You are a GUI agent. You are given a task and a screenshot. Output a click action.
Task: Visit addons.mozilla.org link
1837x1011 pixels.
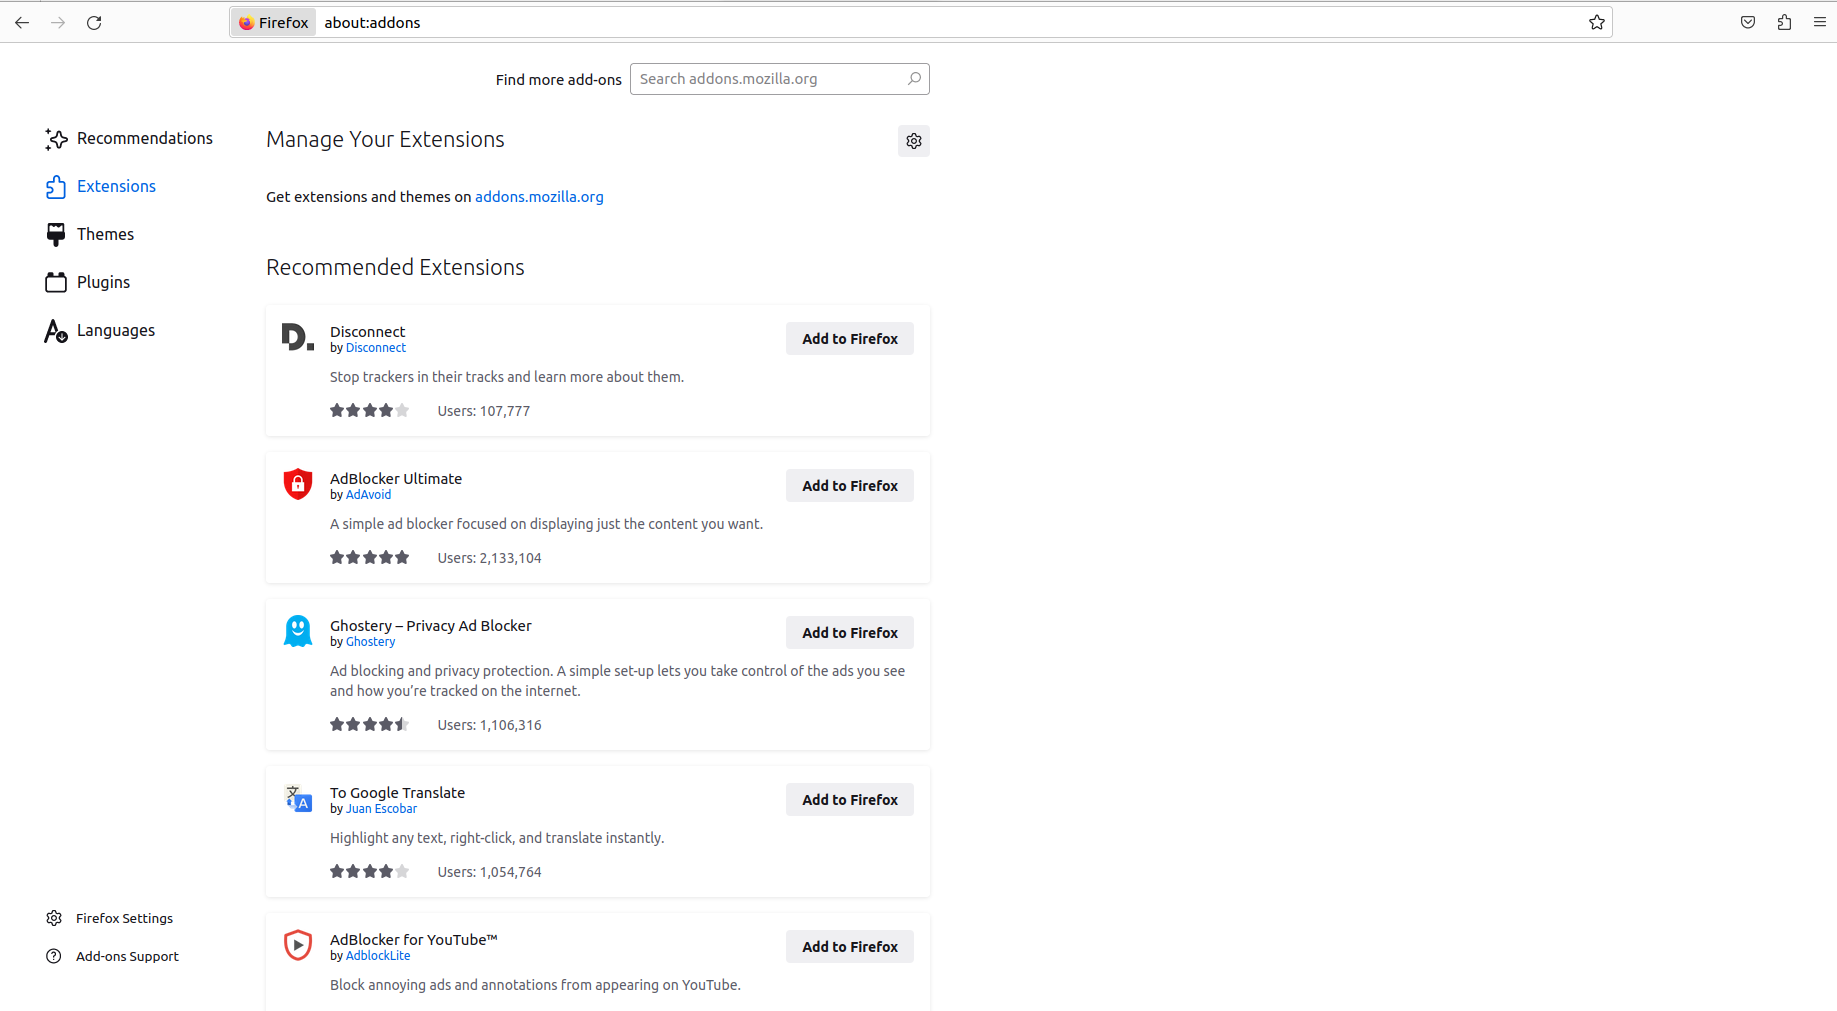coord(538,196)
